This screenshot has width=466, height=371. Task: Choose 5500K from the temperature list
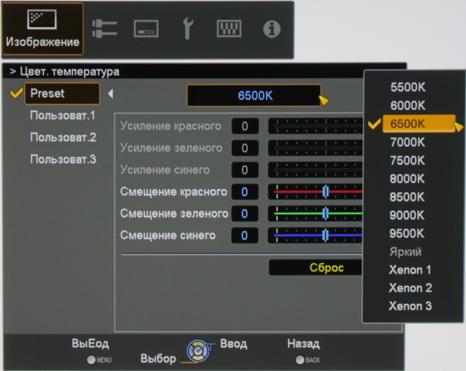[x=408, y=87]
